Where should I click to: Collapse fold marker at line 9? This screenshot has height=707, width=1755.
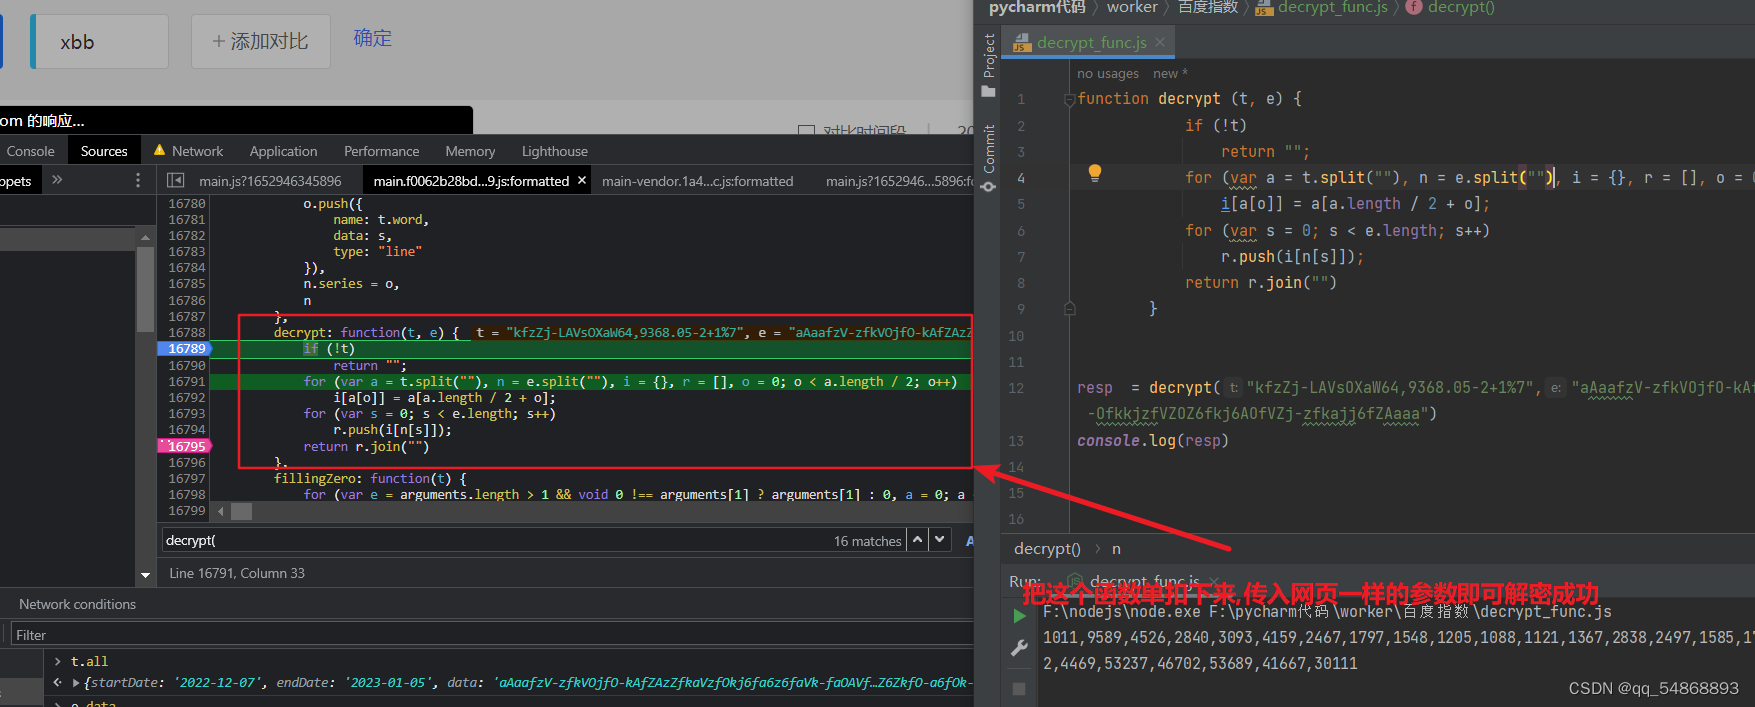1069,309
